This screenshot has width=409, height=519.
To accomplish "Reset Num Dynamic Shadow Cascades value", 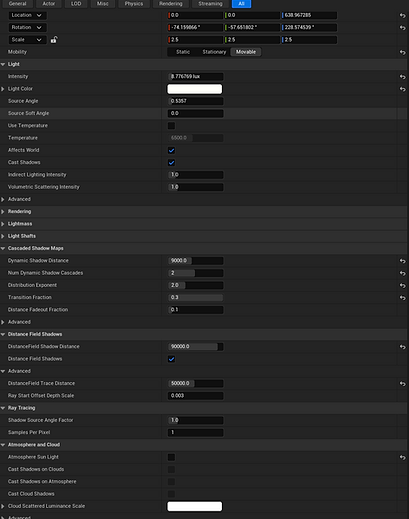I will pyautogui.click(x=402, y=273).
